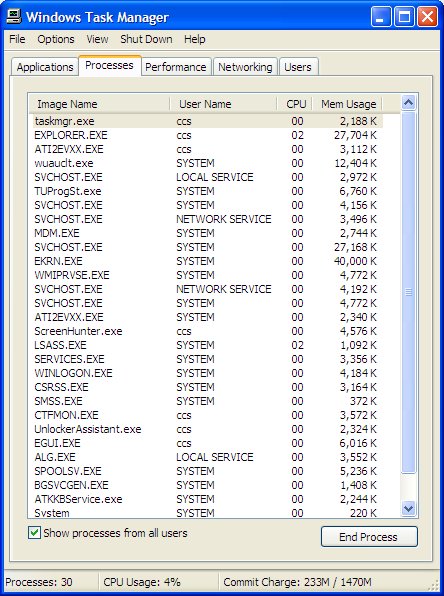Click the Task Manager title bar icon
The image size is (444, 596).
(x=14, y=17)
